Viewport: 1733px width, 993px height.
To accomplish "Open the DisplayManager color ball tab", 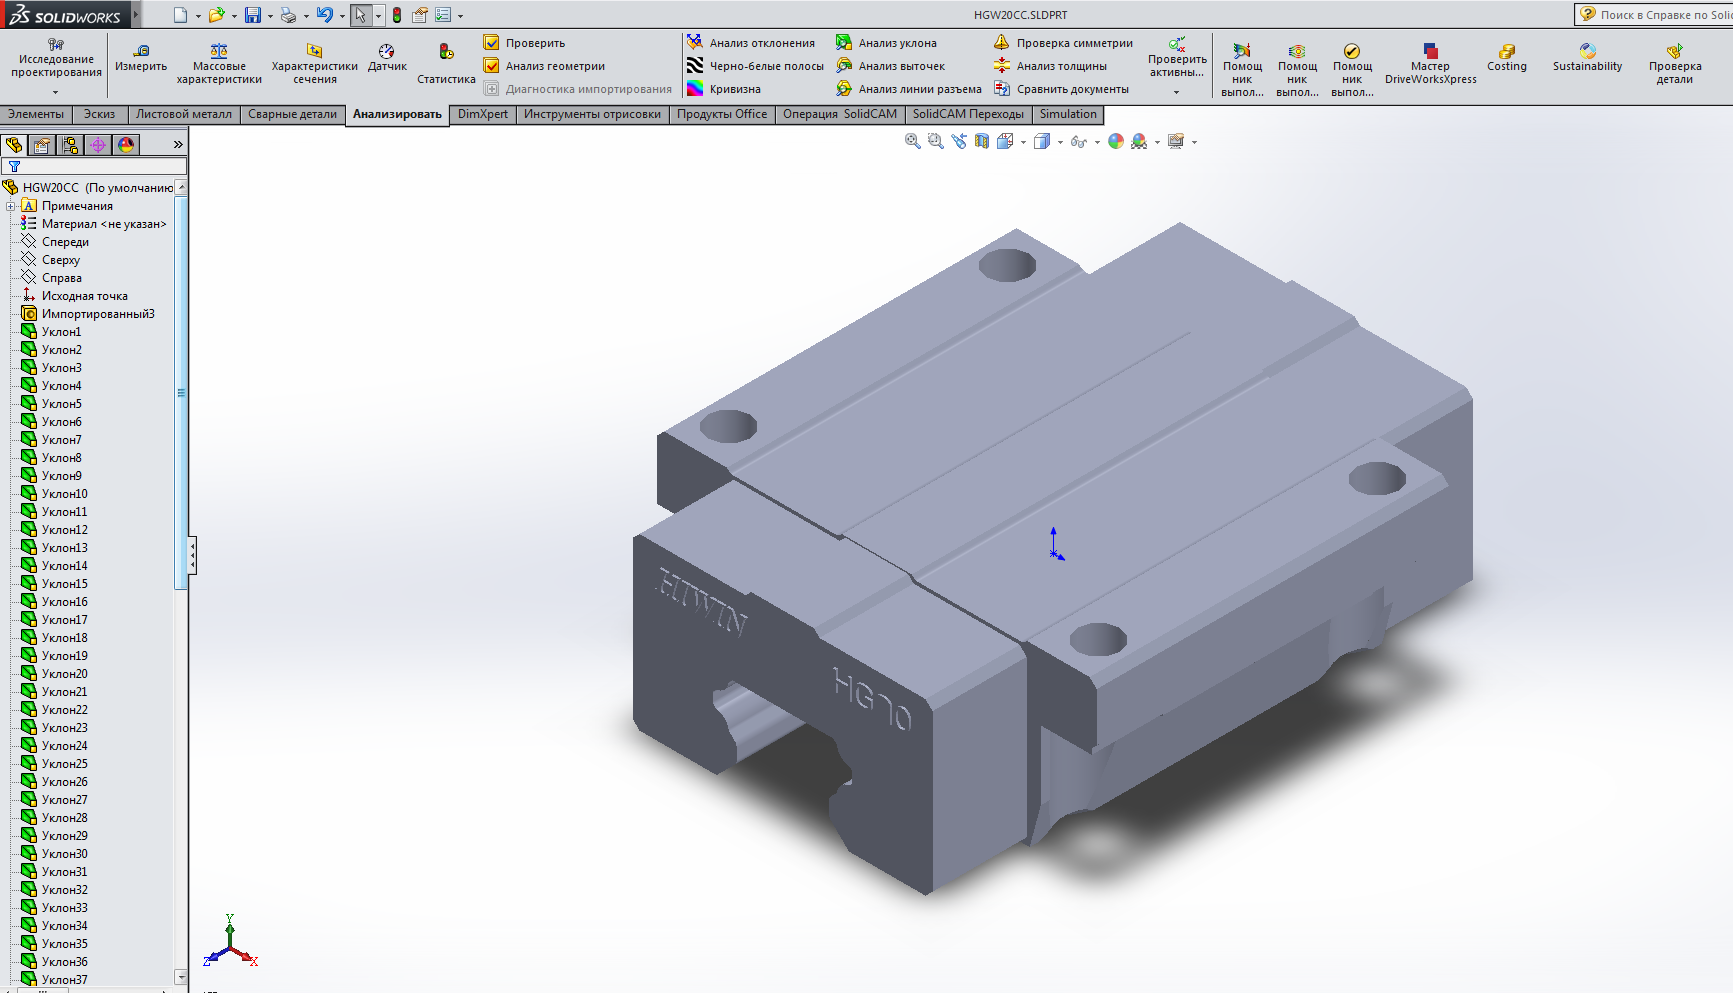I will (126, 145).
